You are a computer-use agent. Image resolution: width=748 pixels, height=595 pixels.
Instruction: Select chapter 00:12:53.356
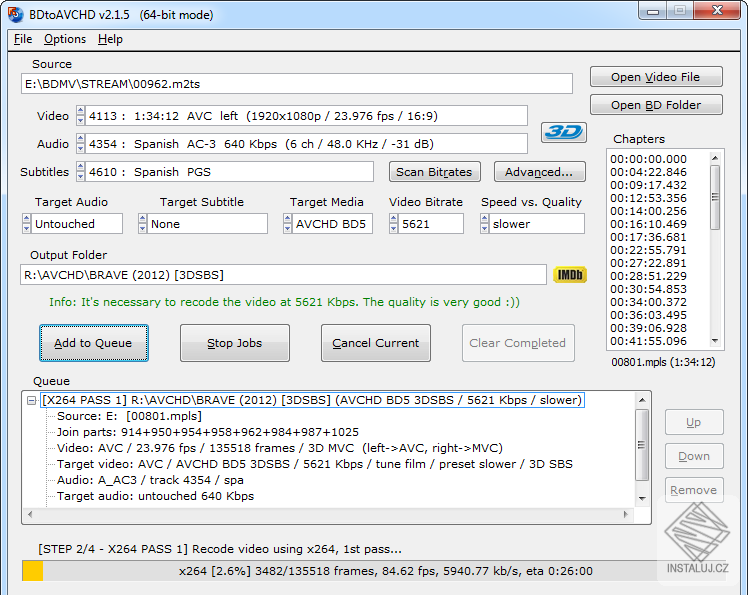click(x=648, y=198)
